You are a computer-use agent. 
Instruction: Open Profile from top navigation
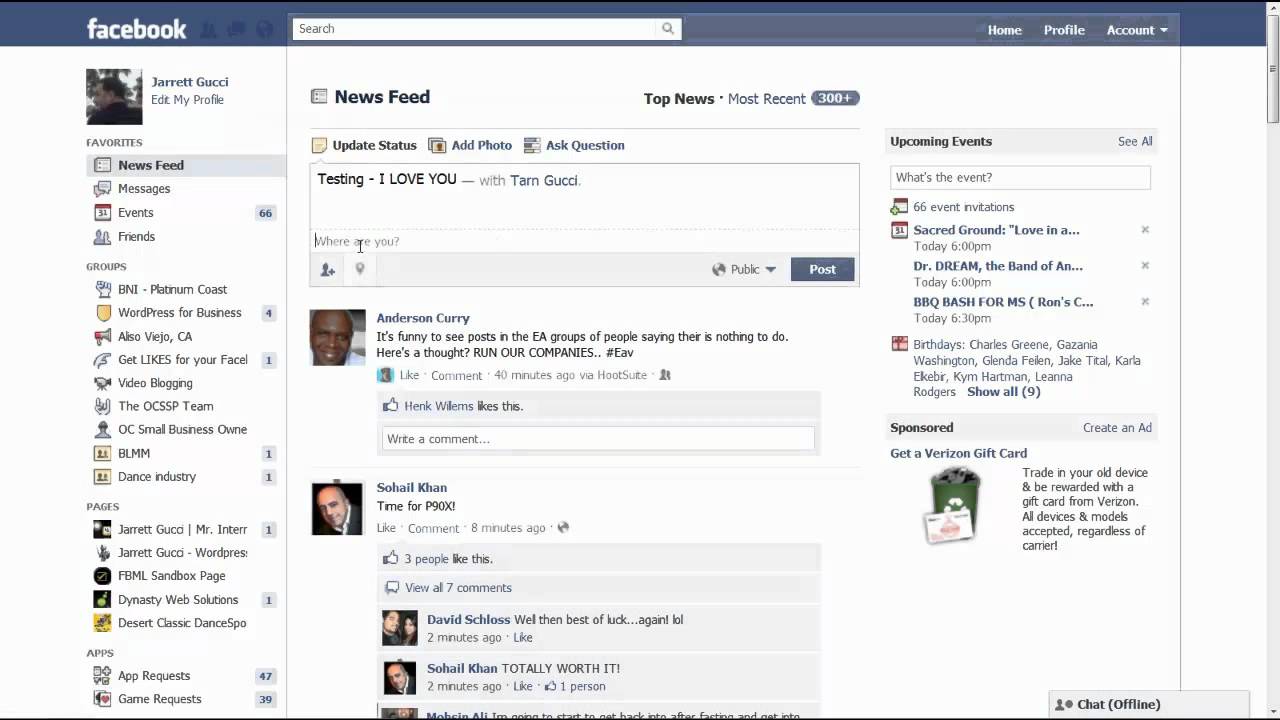[1064, 30]
